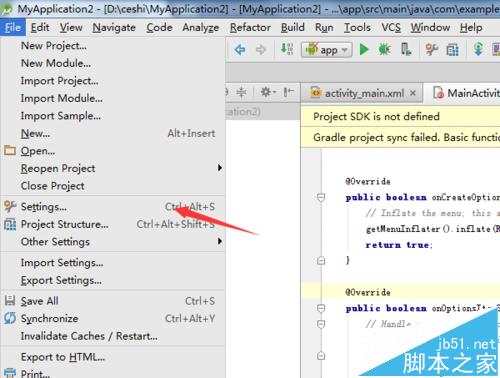Click the Make Project build icon
Viewport: 500px width, 378px height.
(287, 49)
